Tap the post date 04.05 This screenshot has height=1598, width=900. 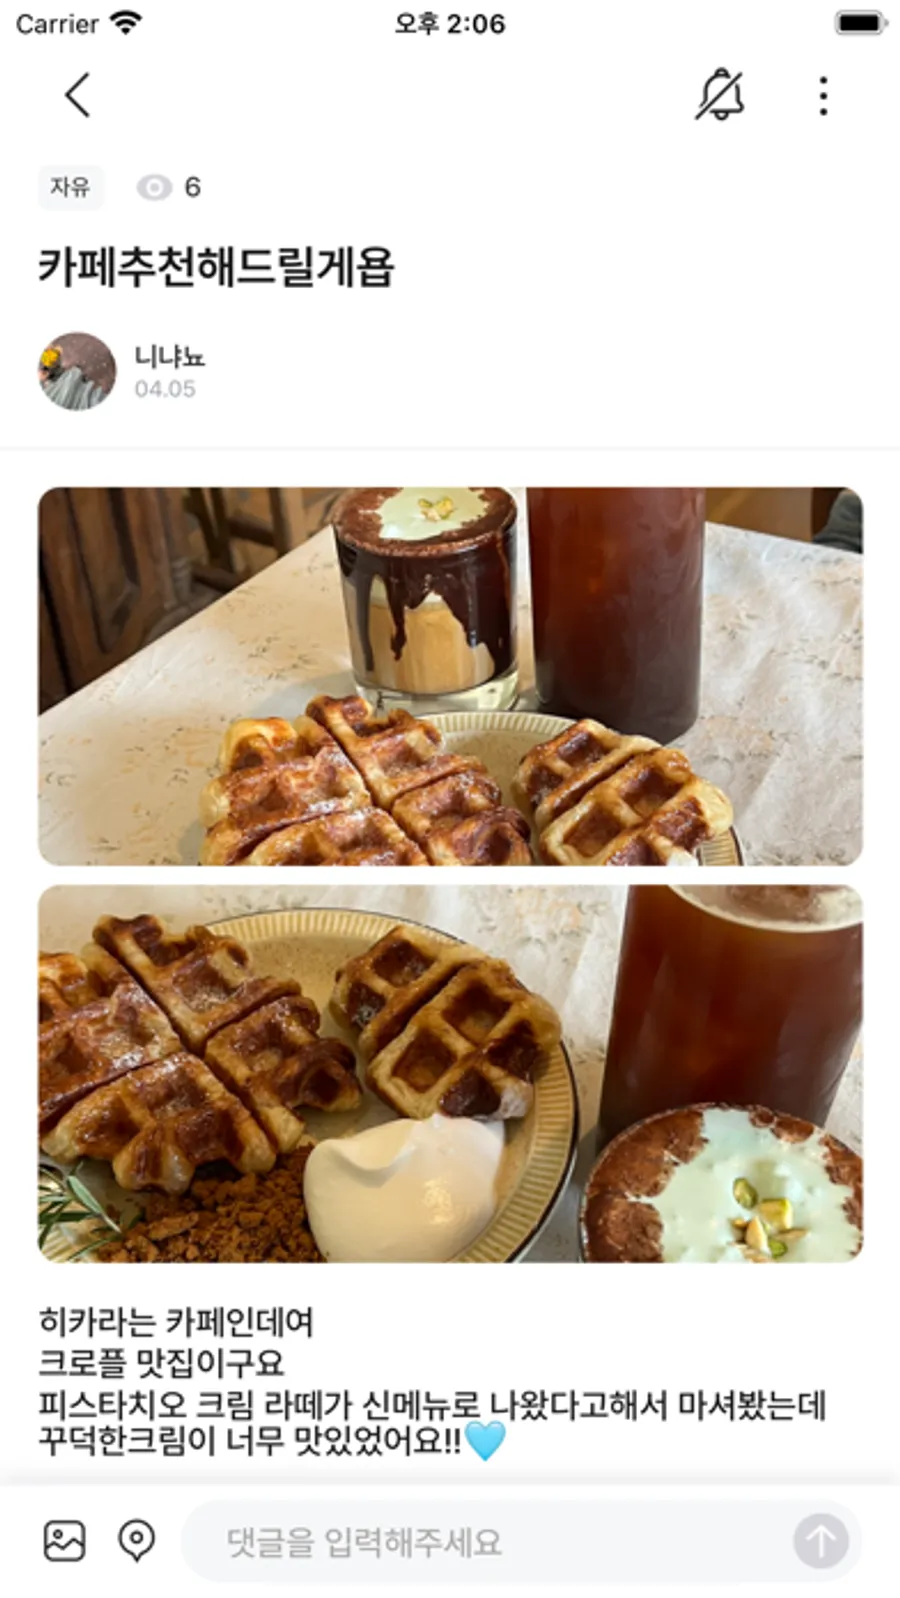pos(165,389)
